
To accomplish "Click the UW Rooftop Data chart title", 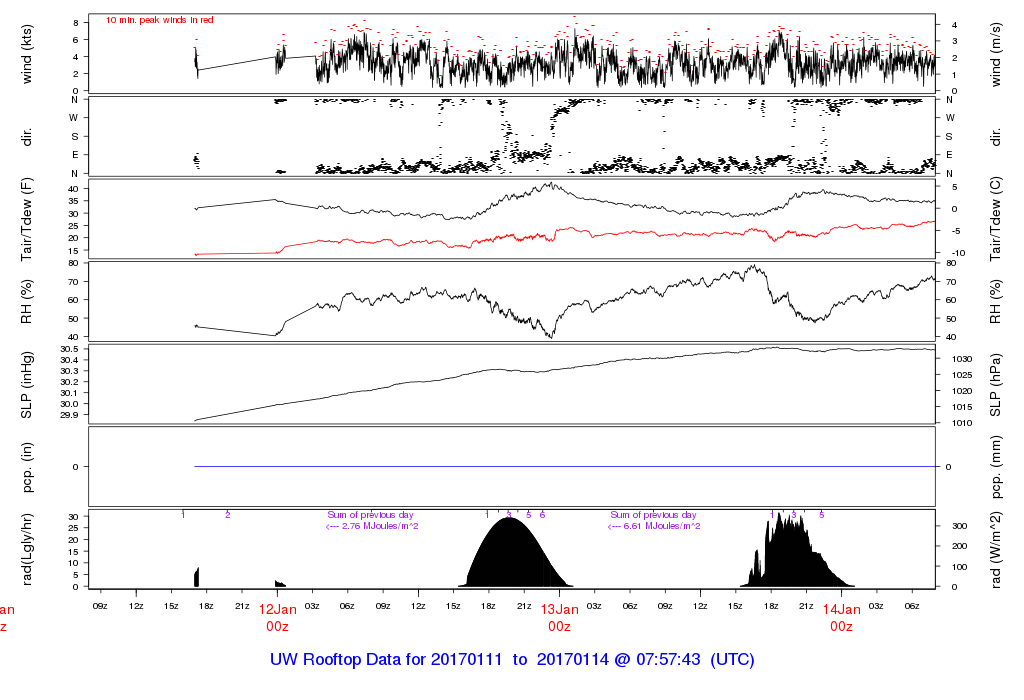I will point(512,660).
